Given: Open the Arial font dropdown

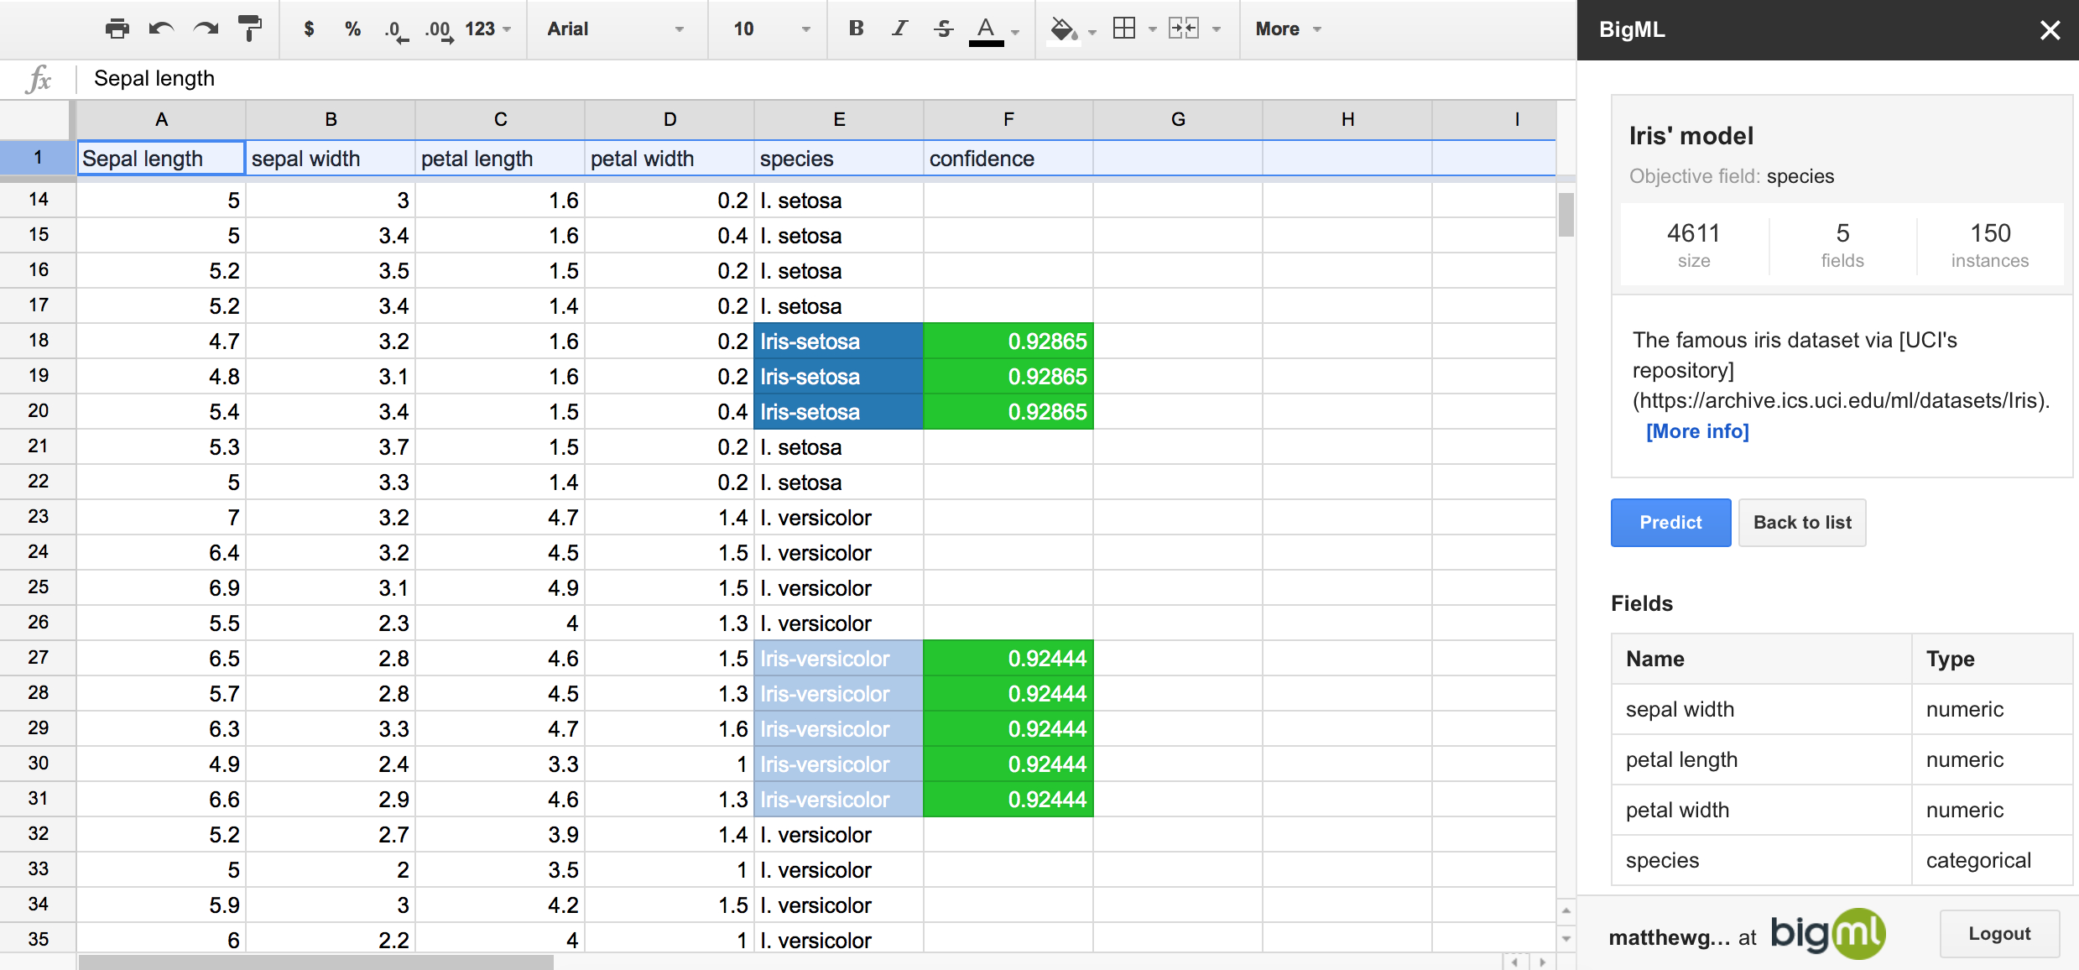Looking at the screenshot, I should [x=616, y=29].
